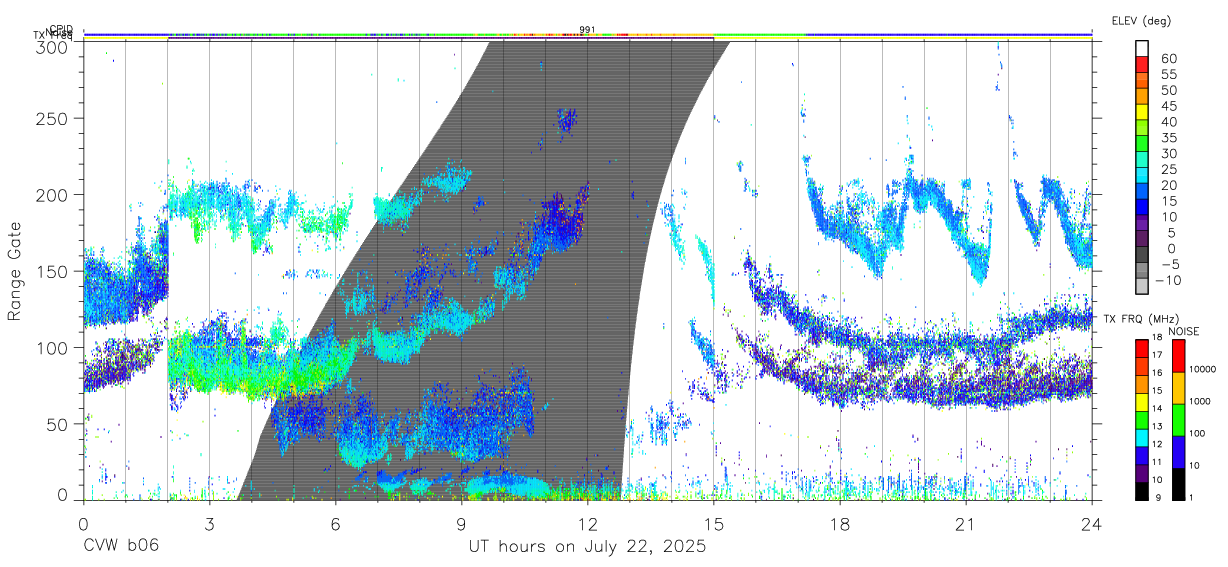The width and height of the screenshot is (1228, 567).
Task: Click the 200 tick on Range Gate axis
Action: pos(54,194)
